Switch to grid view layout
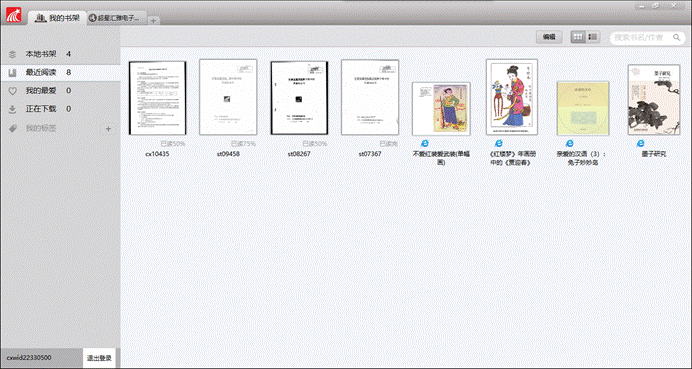The height and width of the screenshot is (369, 692). click(x=578, y=38)
